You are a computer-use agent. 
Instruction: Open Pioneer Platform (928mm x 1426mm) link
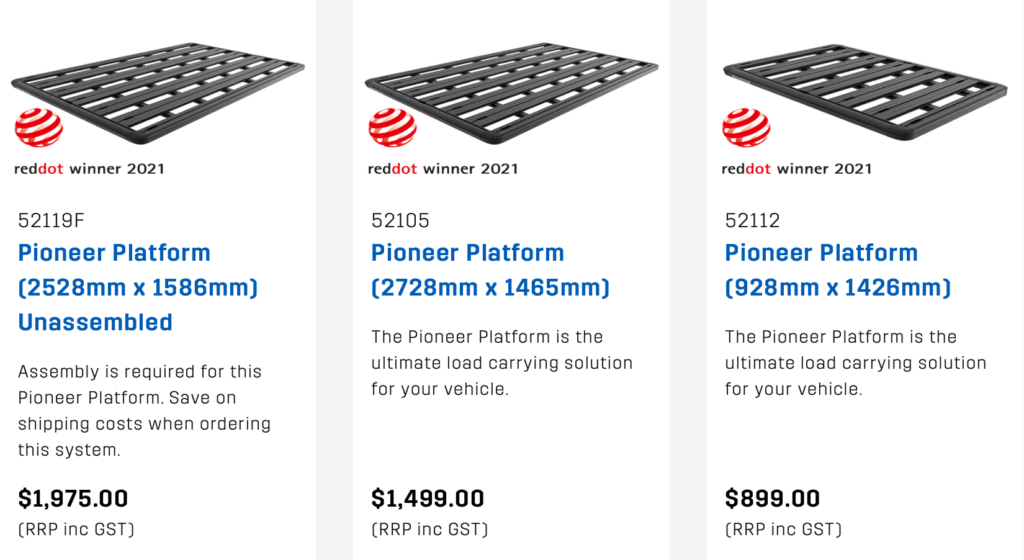coord(838,270)
